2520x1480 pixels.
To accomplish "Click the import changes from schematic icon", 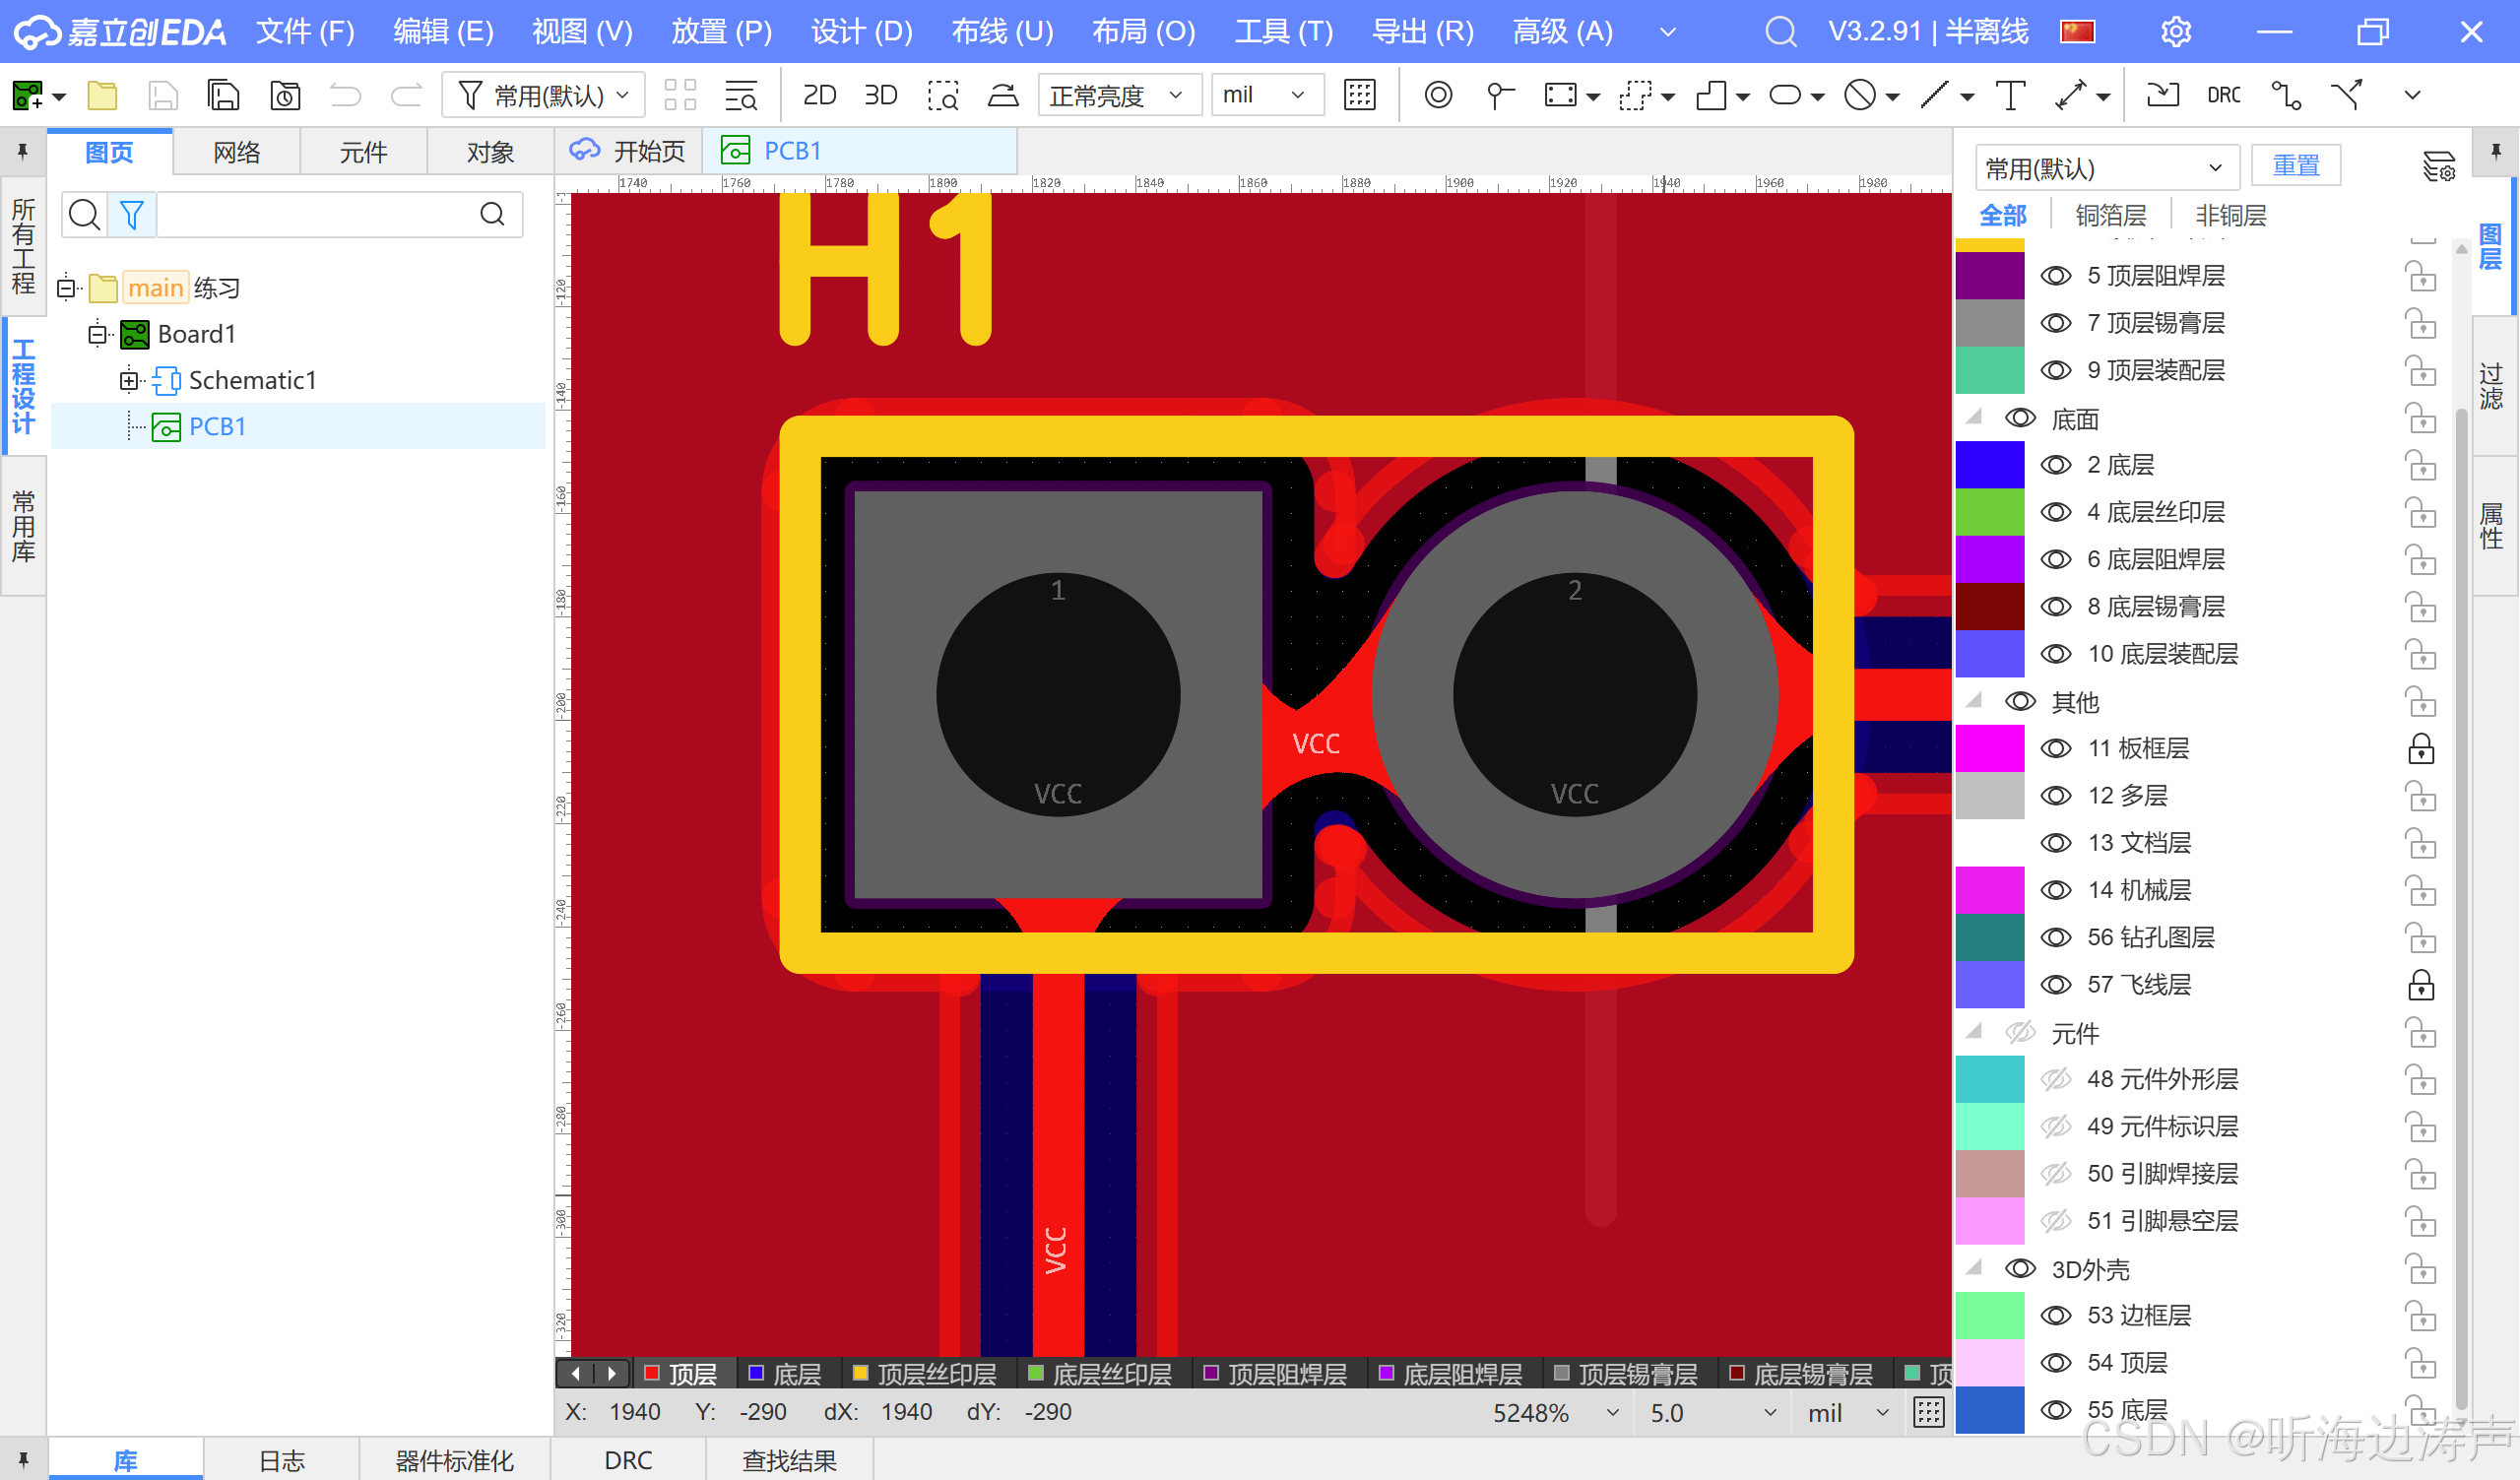I will coord(2162,95).
